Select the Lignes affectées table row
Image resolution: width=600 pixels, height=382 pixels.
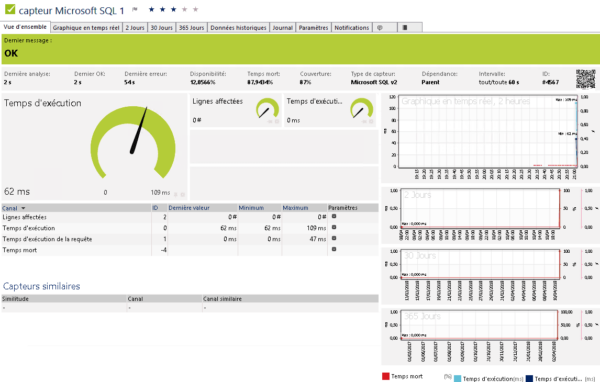point(190,217)
